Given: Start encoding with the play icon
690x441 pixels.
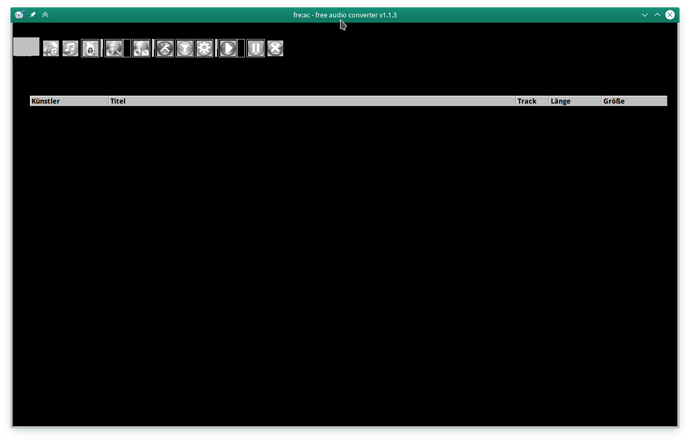Looking at the screenshot, I should click(228, 48).
